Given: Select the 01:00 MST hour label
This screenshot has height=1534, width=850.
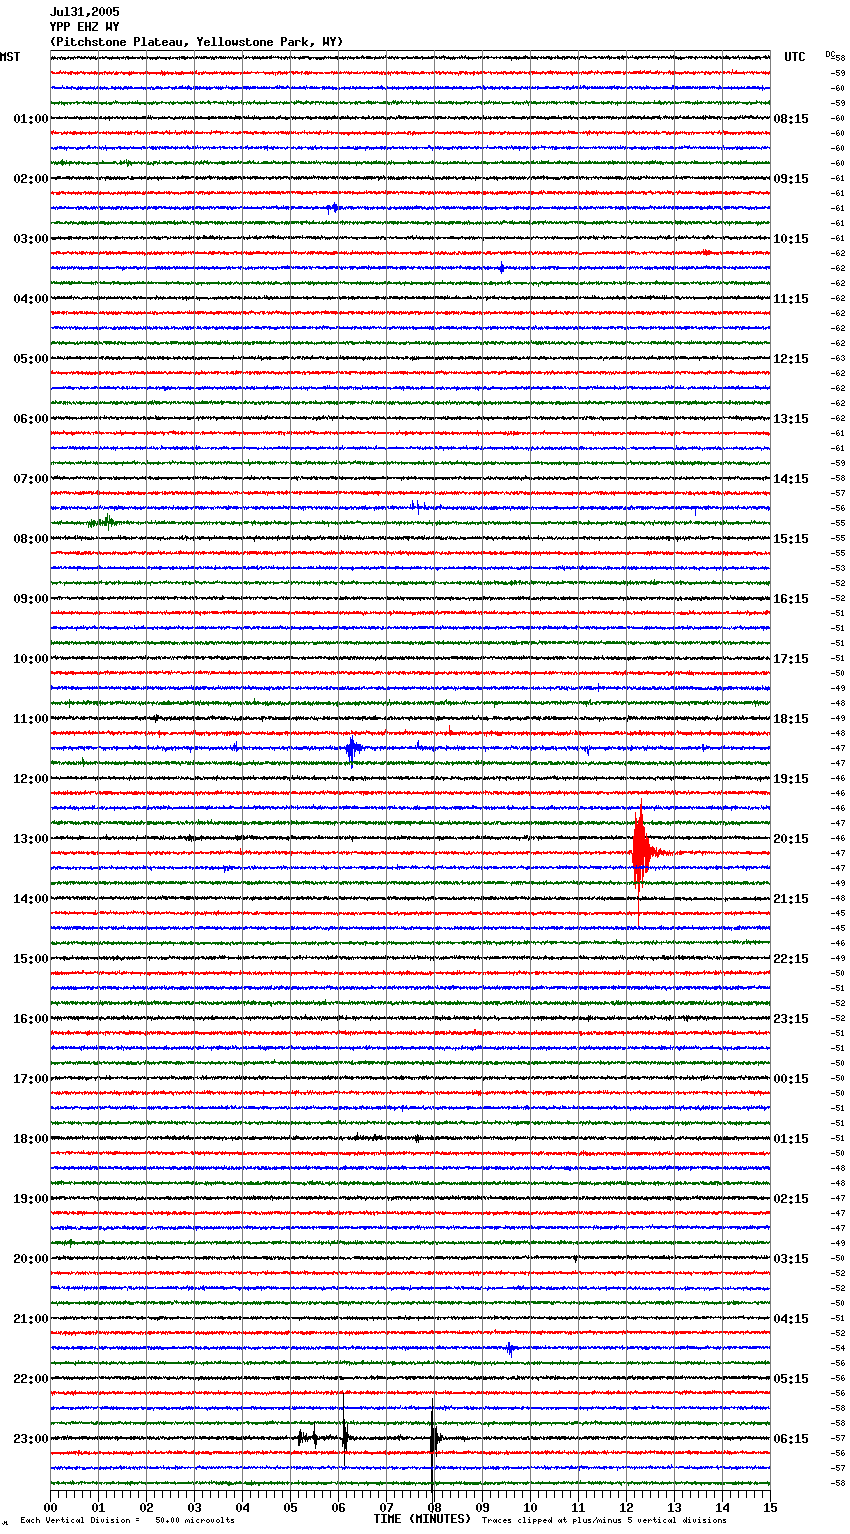Looking at the screenshot, I should [30, 119].
